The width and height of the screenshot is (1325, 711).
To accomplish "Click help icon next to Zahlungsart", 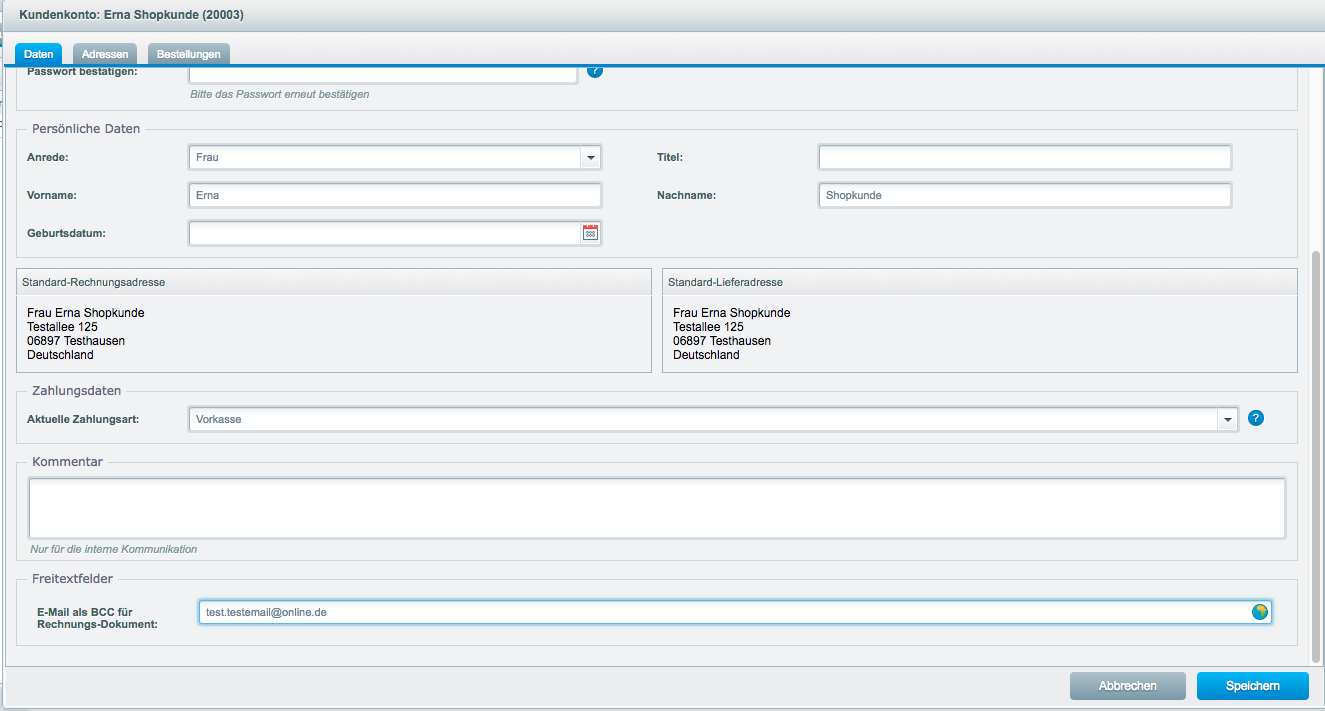I will click(1256, 418).
